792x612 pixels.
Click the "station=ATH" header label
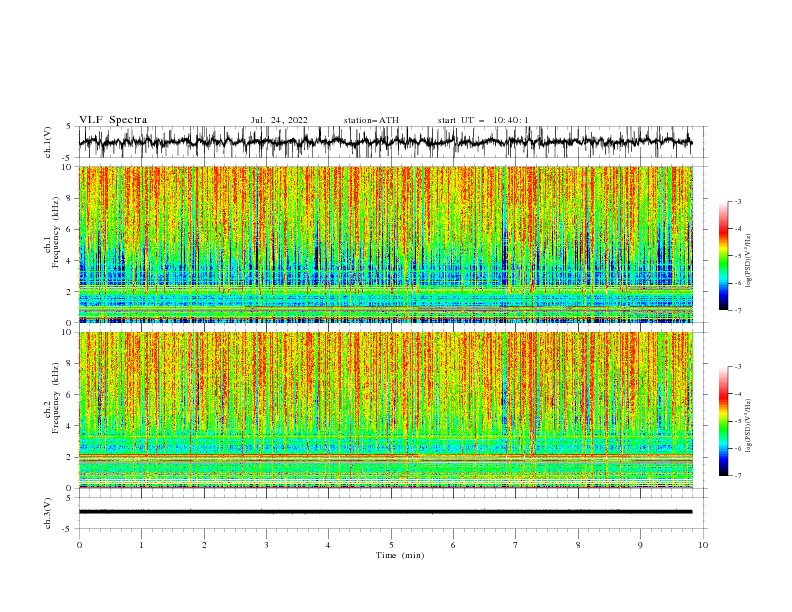(371, 120)
